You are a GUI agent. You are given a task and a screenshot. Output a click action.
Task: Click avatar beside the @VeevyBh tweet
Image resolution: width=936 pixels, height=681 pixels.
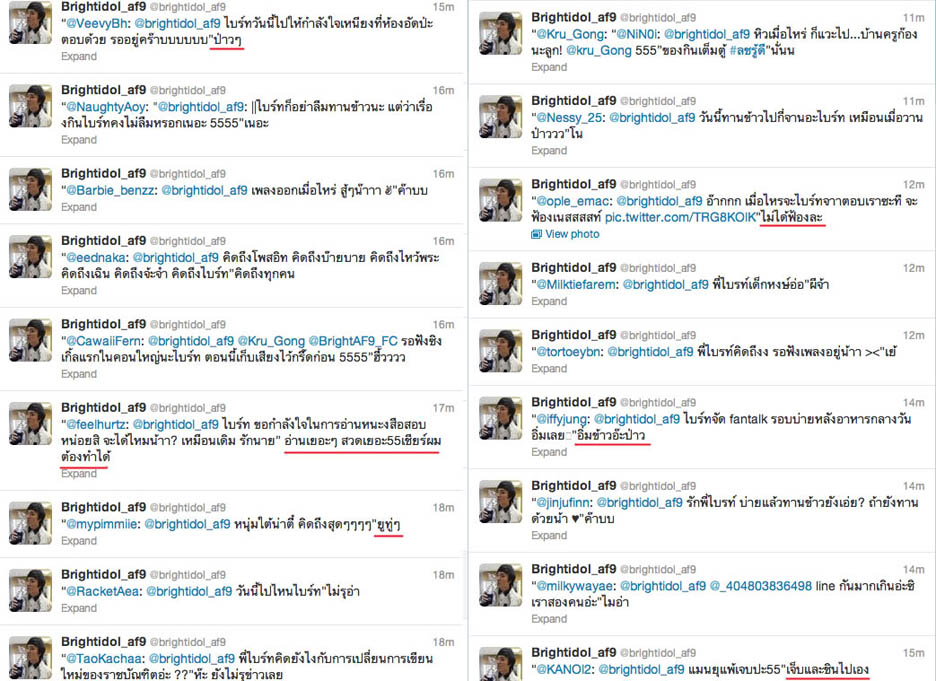coord(30,23)
